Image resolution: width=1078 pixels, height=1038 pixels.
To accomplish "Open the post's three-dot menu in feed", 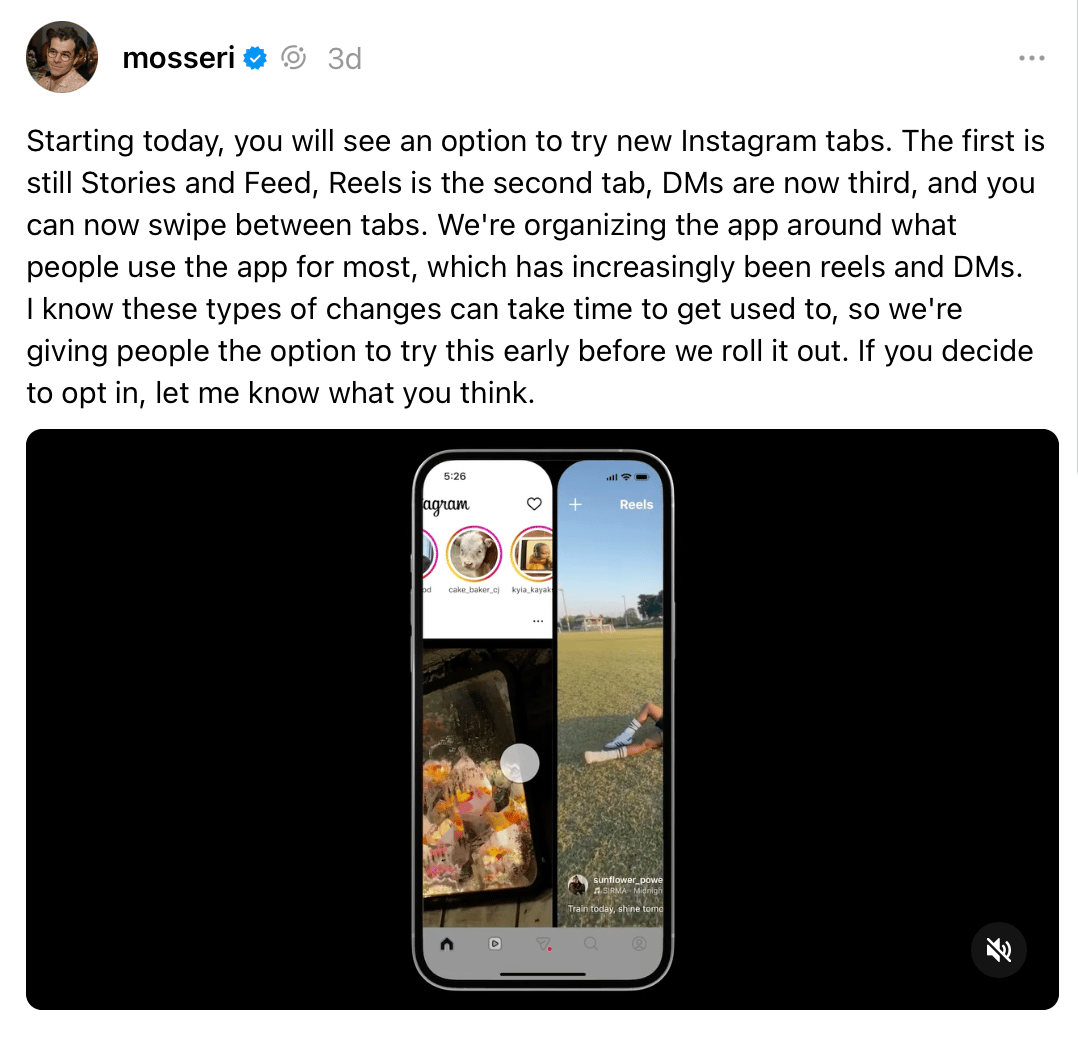I will point(538,621).
